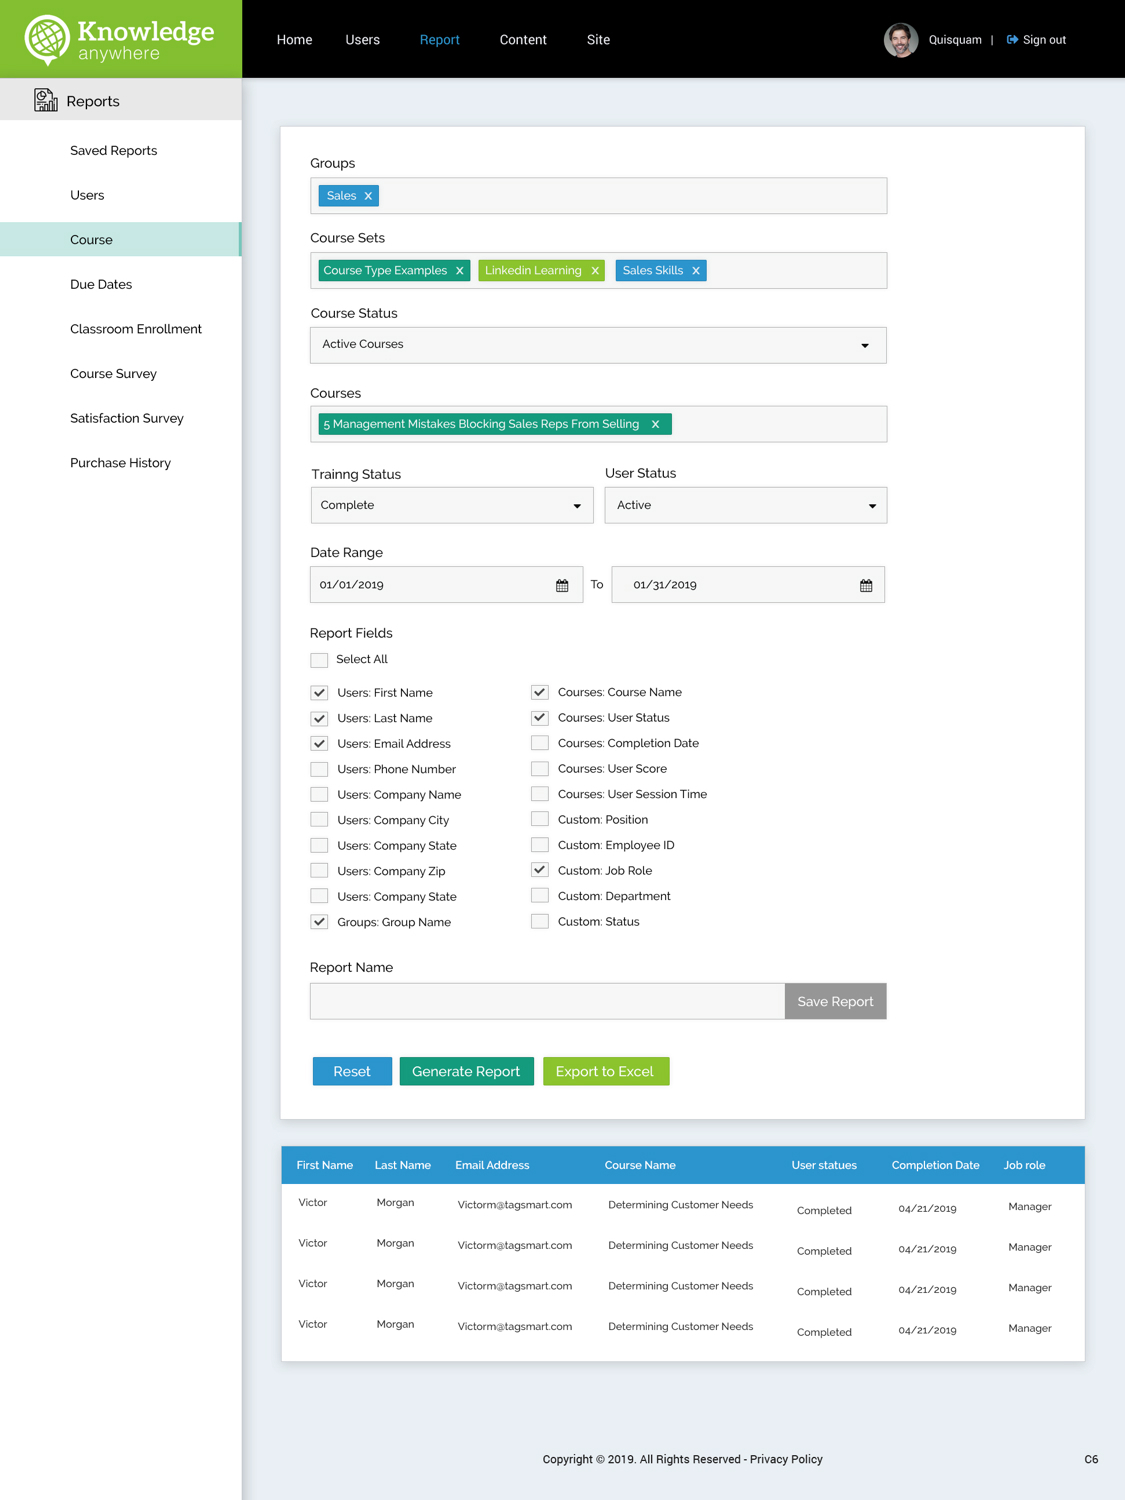Open Due Dates in the sidebar
This screenshot has width=1125, height=1500.
click(101, 285)
